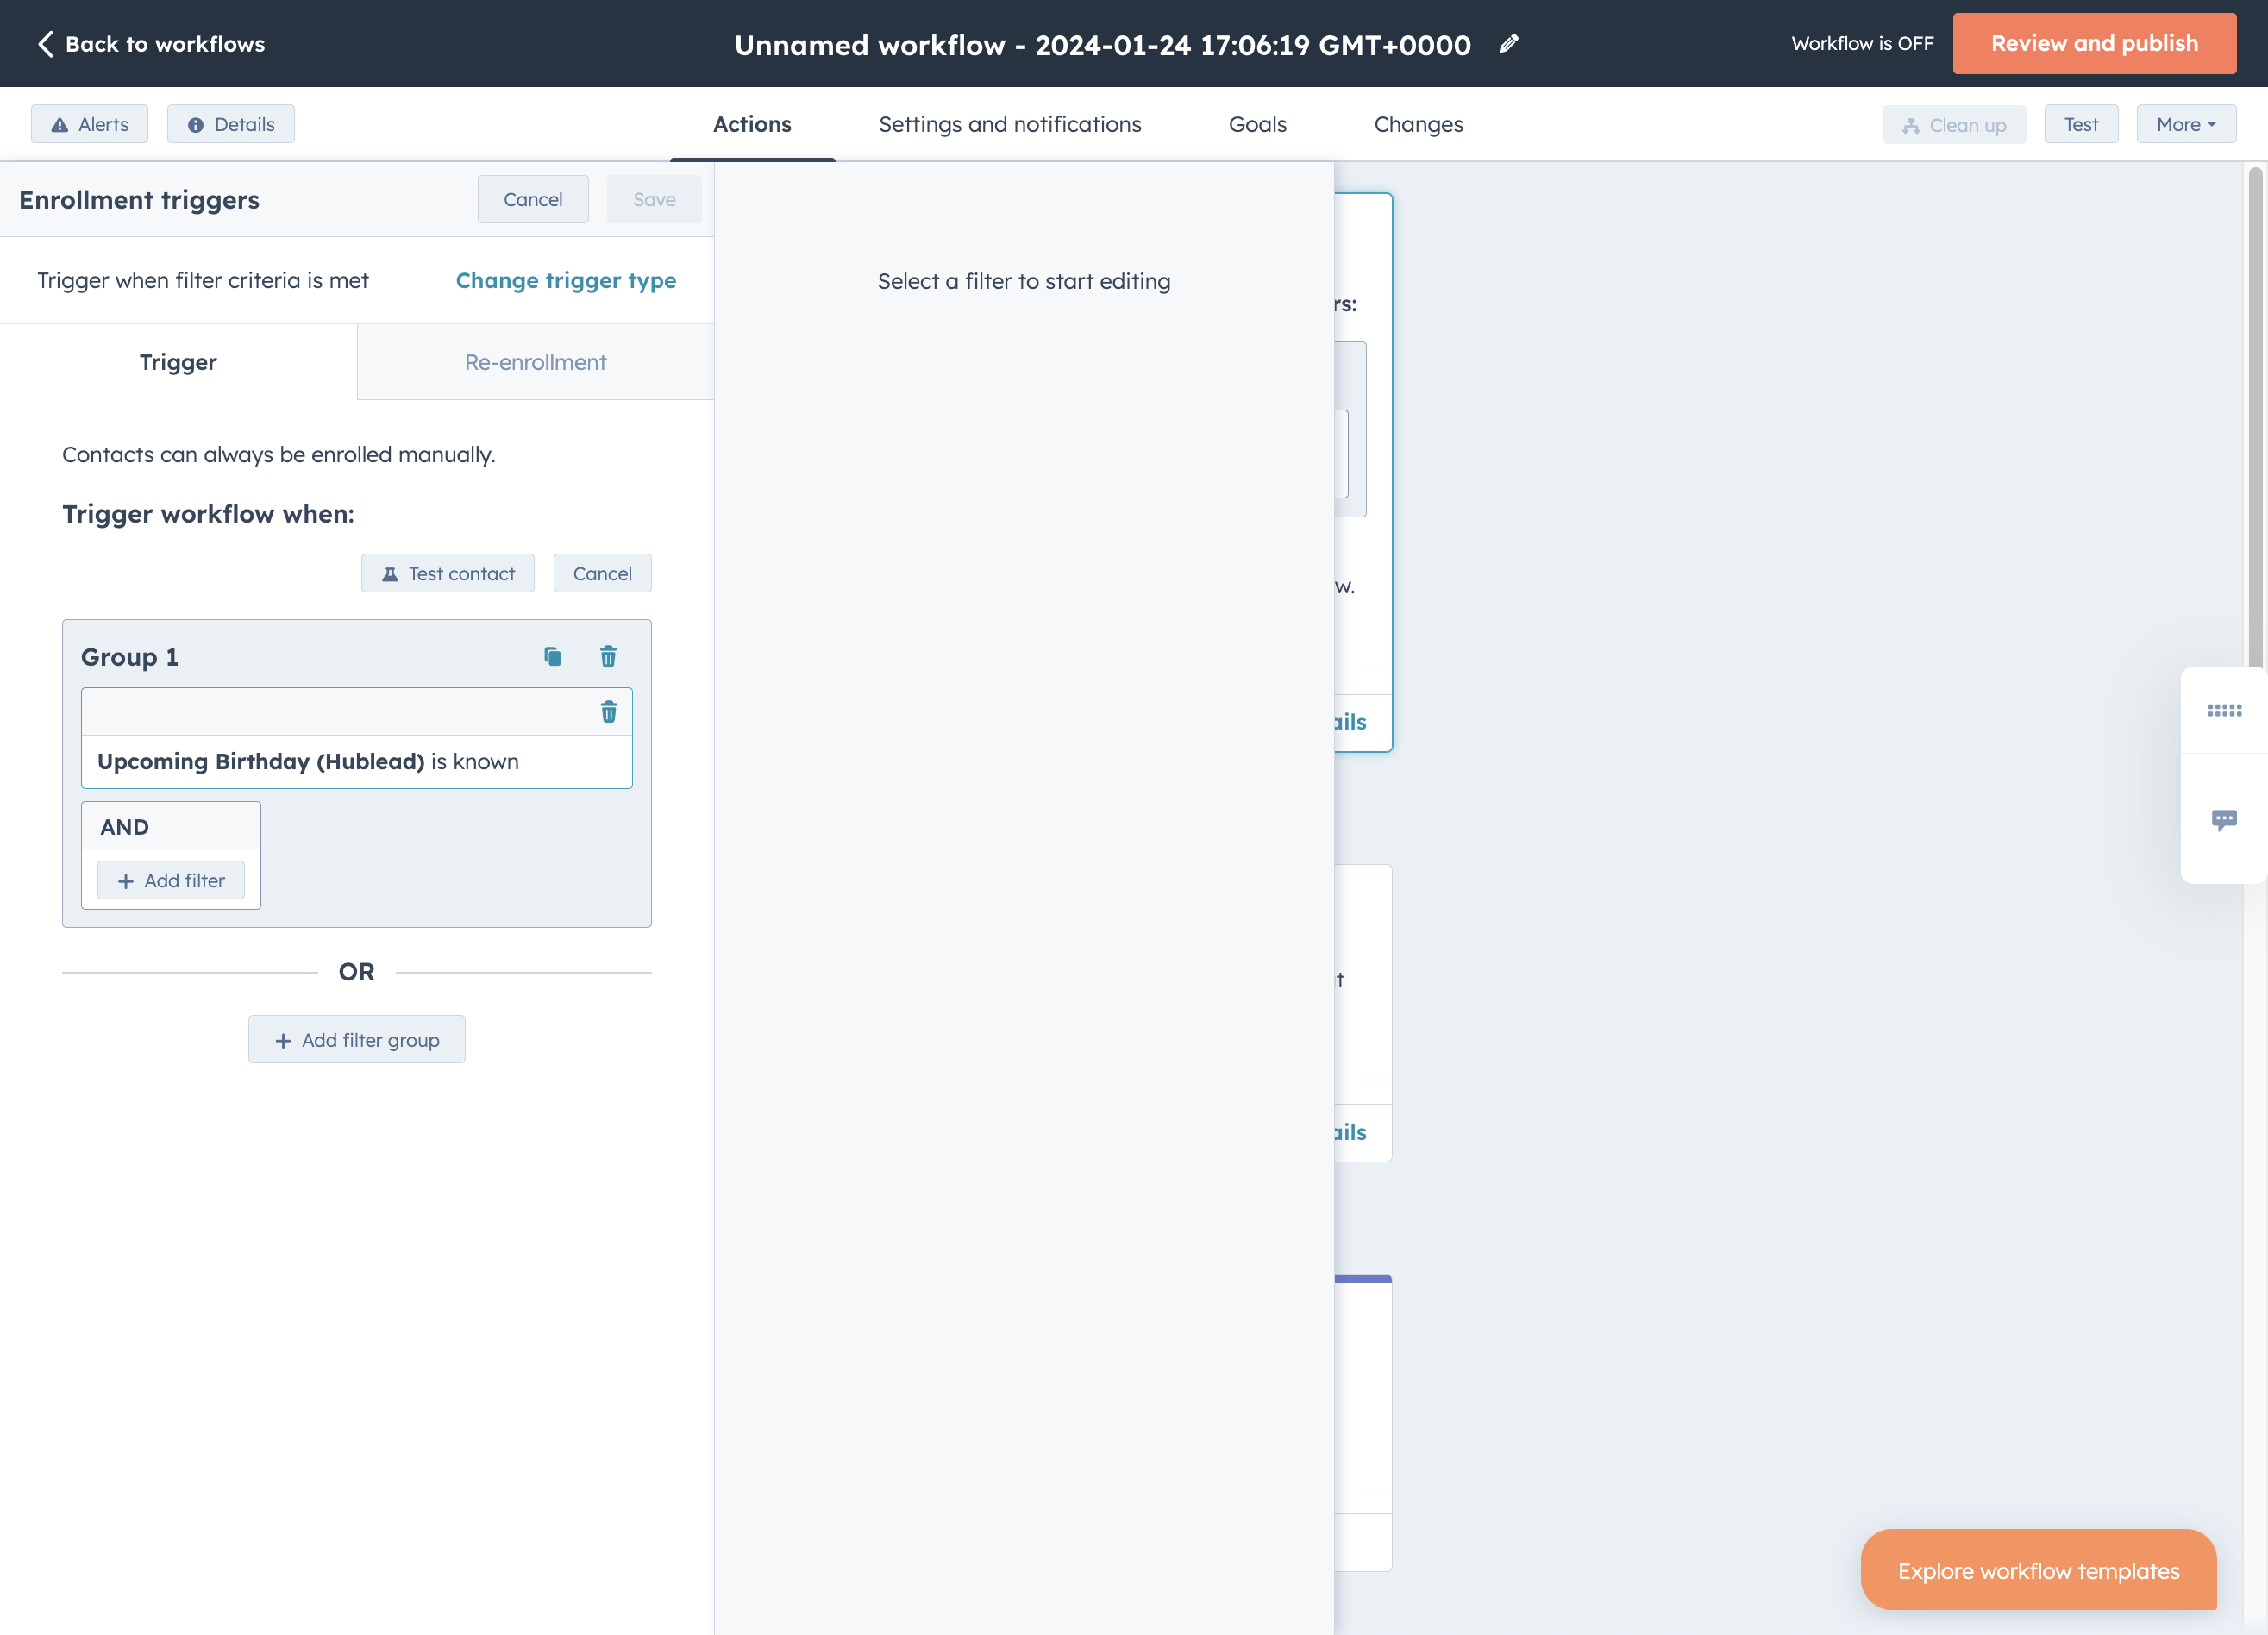Cancel the enrollment triggers panel
This screenshot has width=2268, height=1635.
point(533,199)
